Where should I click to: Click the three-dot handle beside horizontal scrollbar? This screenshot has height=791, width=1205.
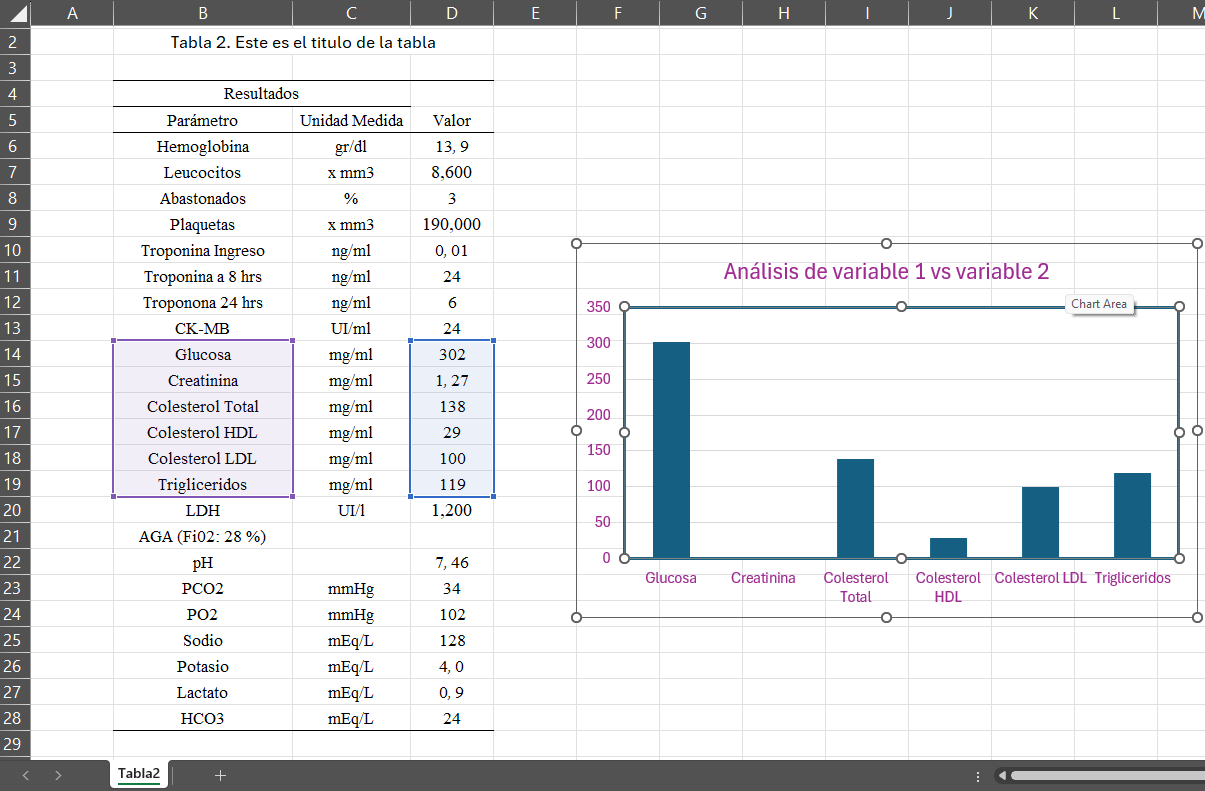click(977, 776)
